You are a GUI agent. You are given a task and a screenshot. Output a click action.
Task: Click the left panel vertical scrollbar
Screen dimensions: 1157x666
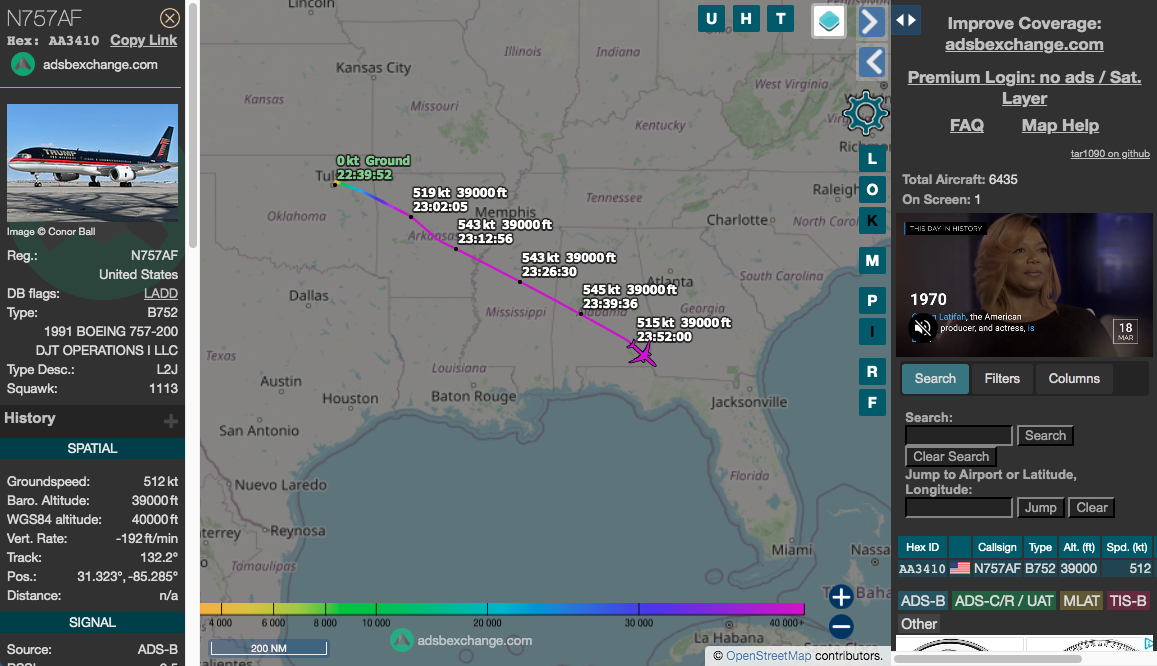click(193, 125)
